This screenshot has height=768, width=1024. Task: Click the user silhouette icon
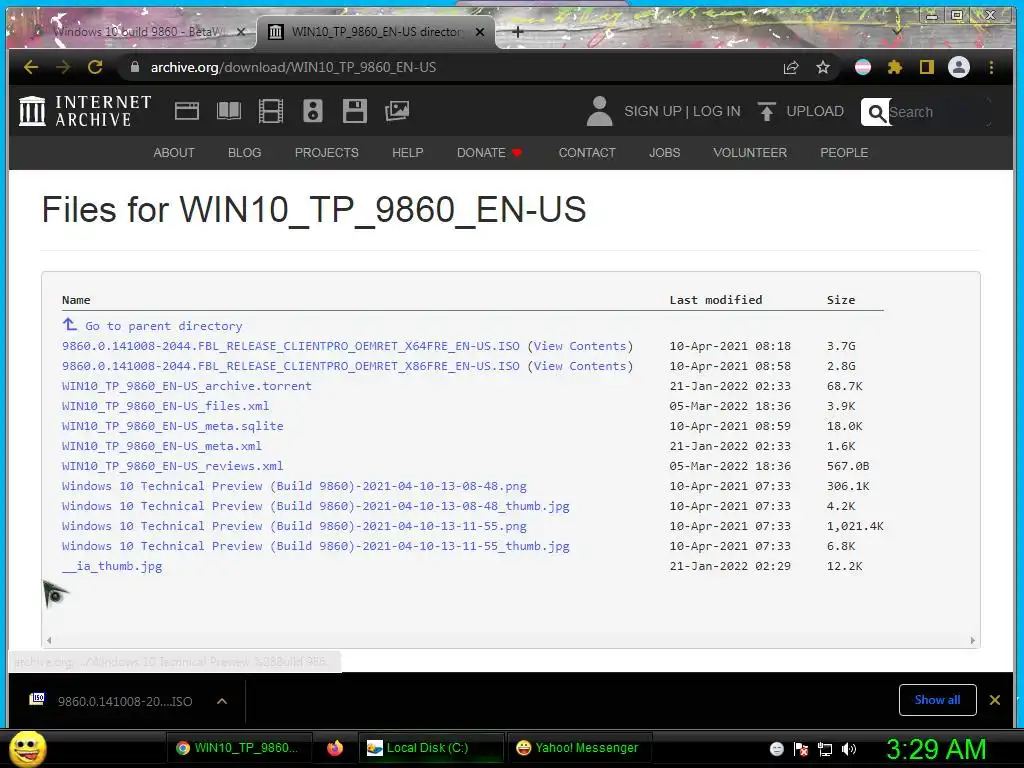(x=599, y=111)
